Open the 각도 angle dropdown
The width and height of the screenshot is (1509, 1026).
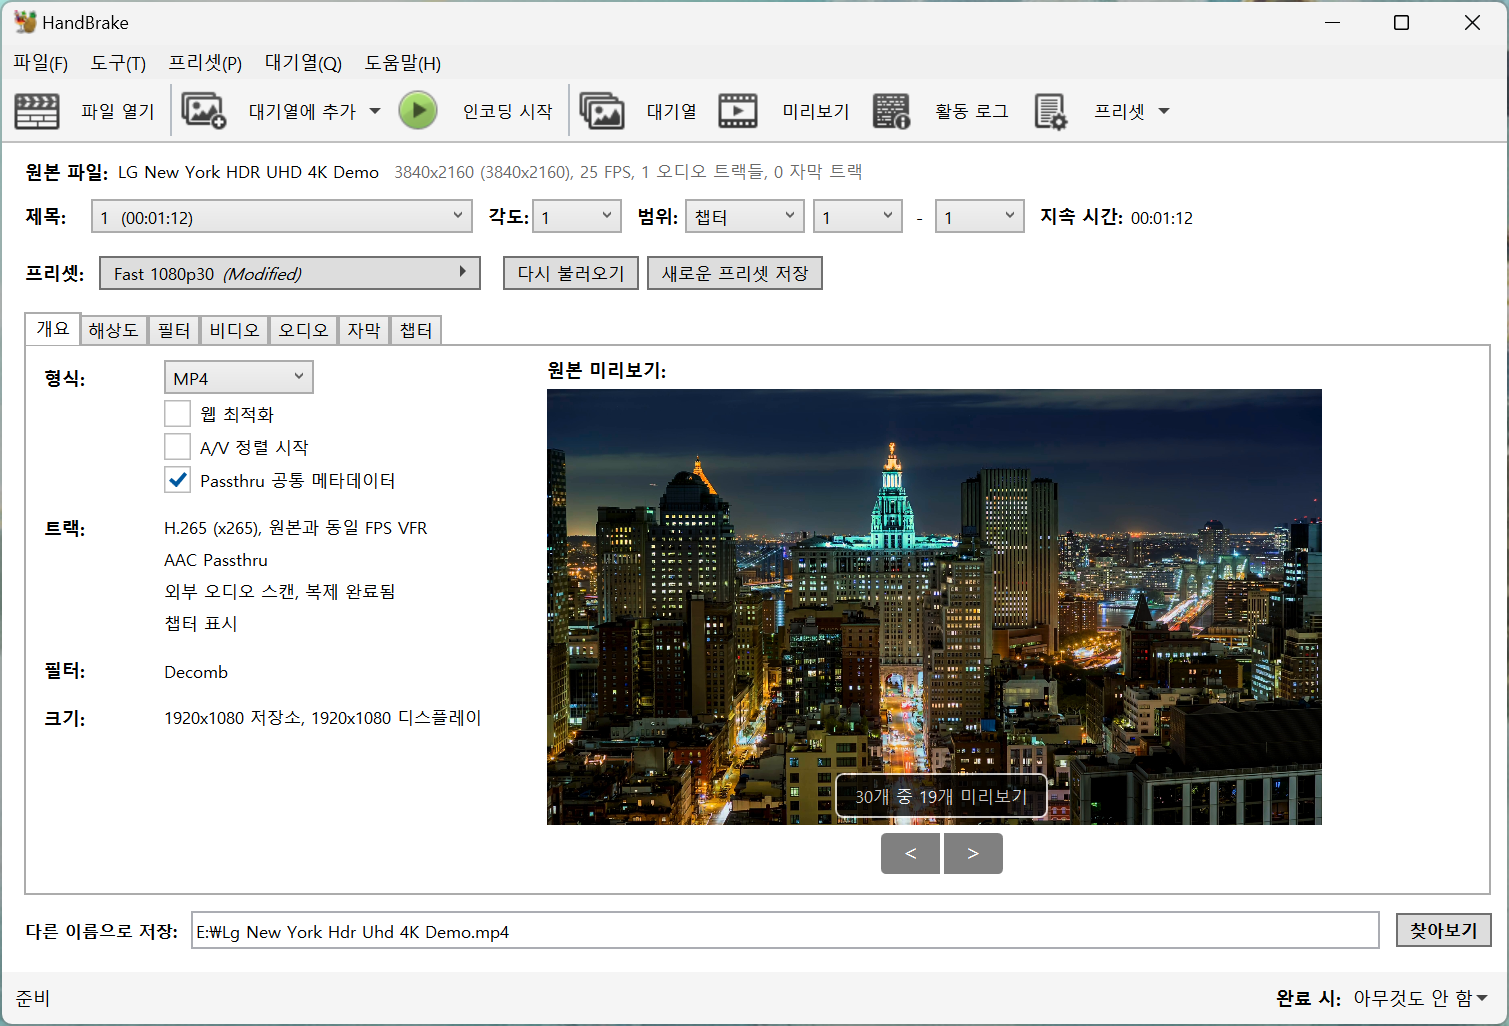click(577, 216)
